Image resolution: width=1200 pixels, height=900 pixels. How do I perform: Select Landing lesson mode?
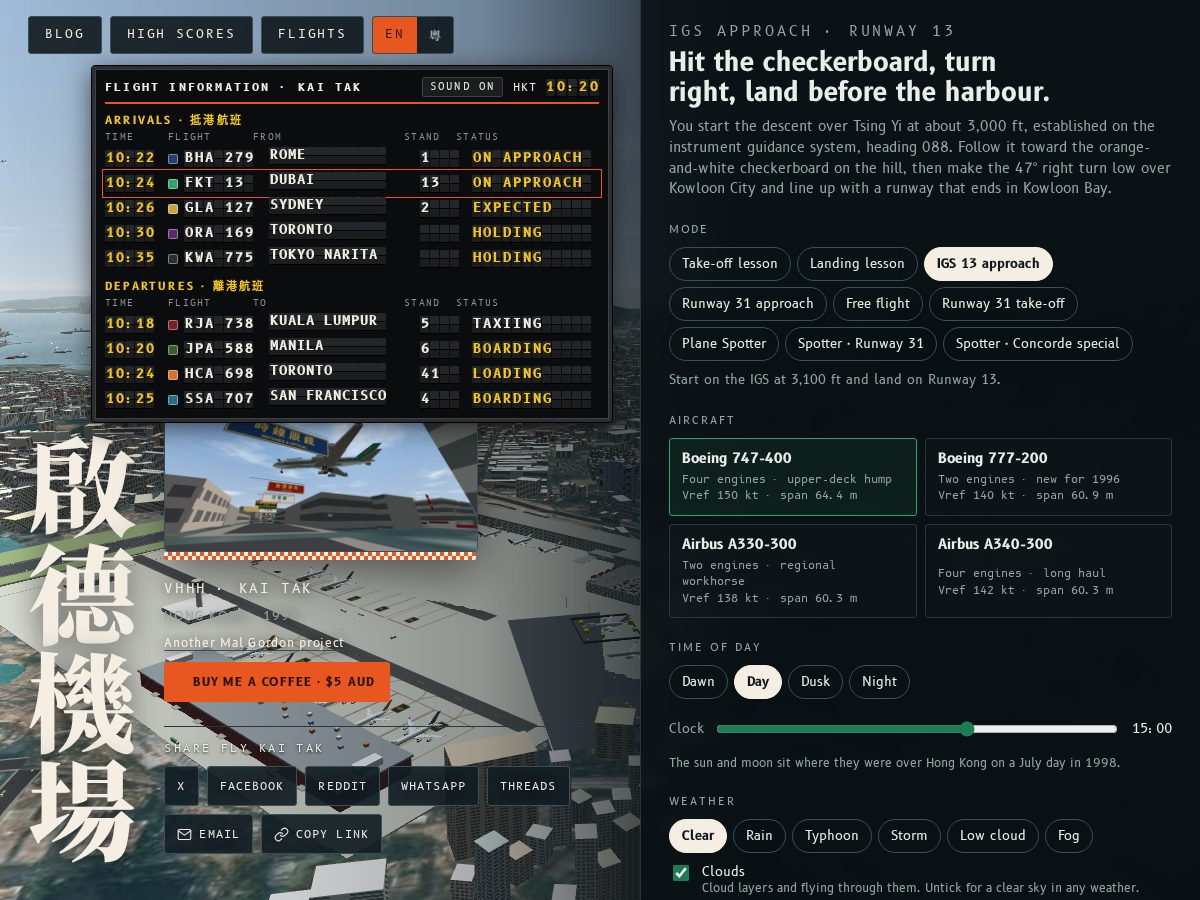tap(857, 264)
